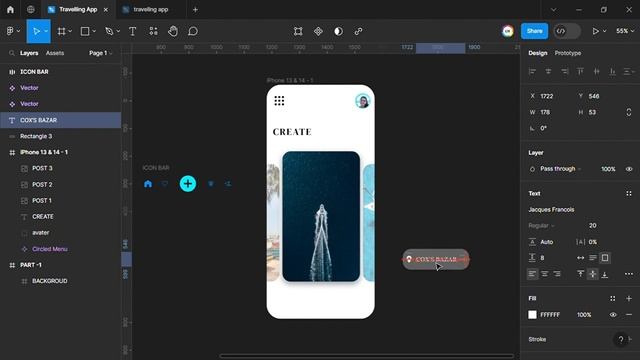Switch to the Prototype tab
Screen dimensions: 640x360
click(x=568, y=53)
